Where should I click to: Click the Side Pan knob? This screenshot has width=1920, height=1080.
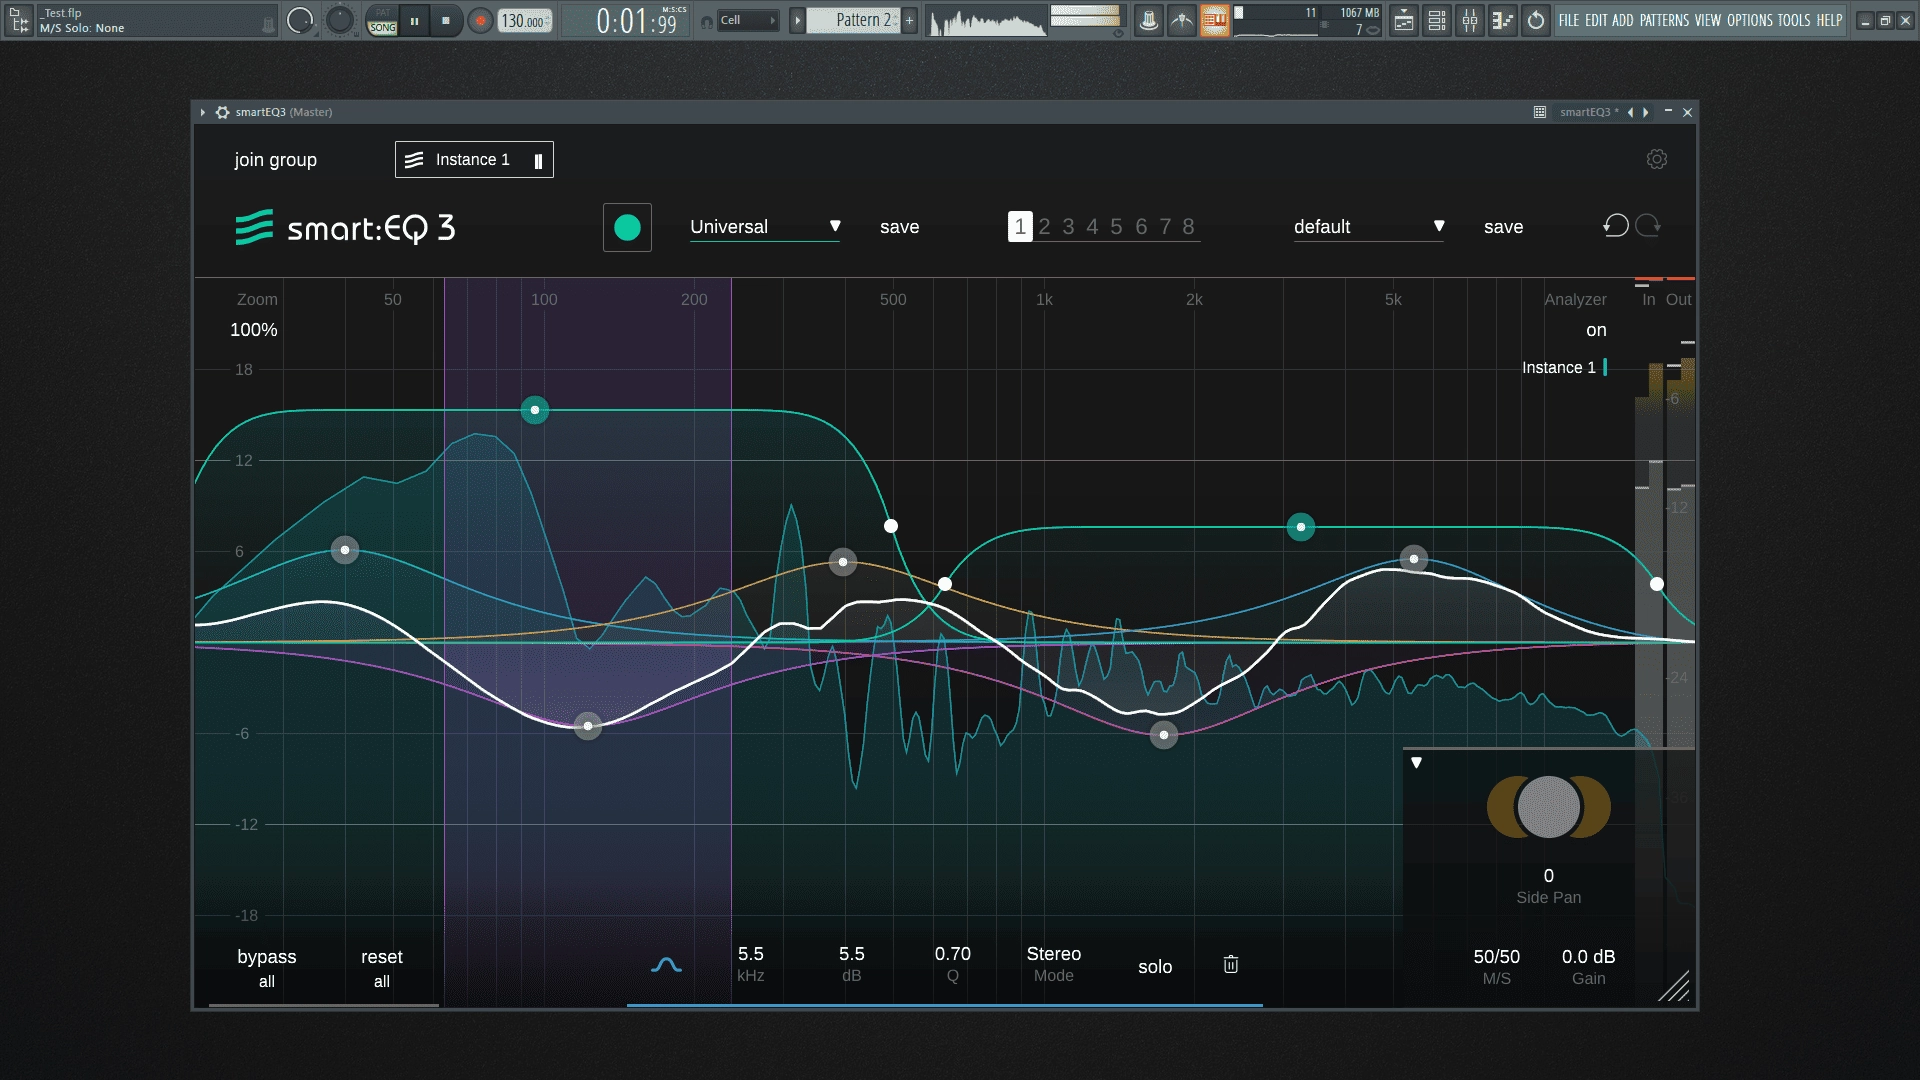pyautogui.click(x=1548, y=807)
